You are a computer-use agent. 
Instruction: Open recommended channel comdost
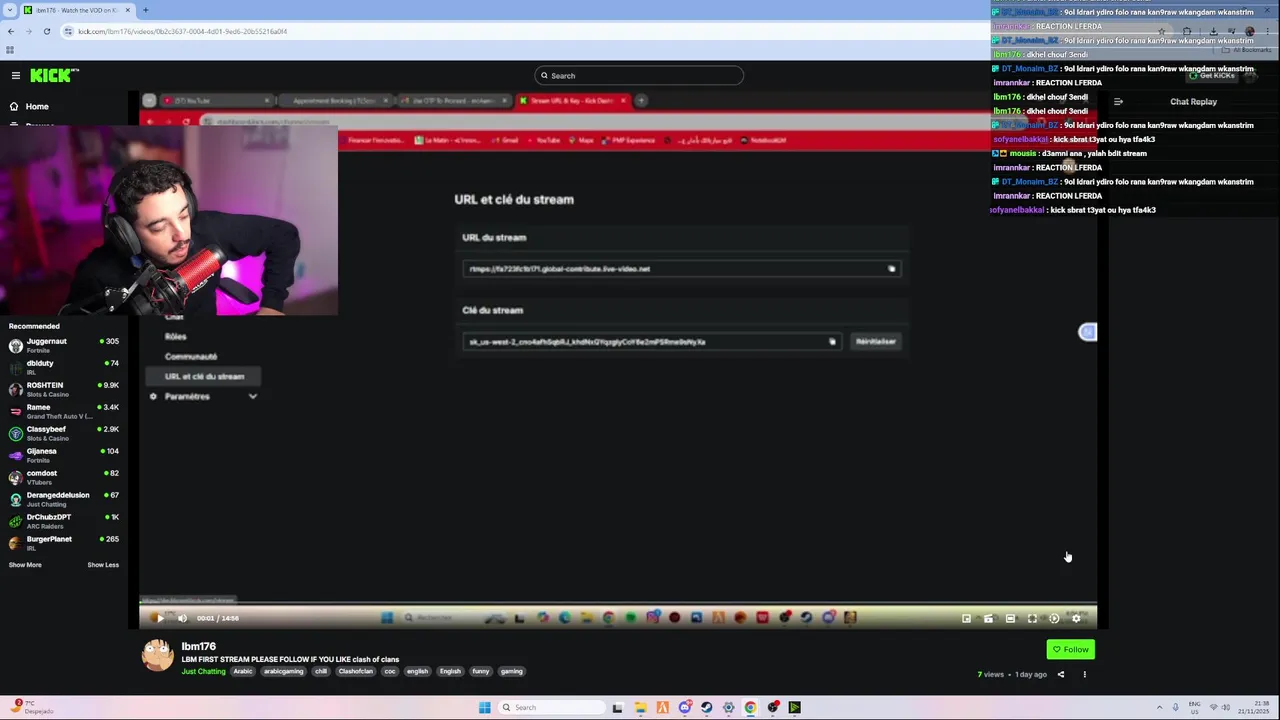pyautogui.click(x=64, y=477)
